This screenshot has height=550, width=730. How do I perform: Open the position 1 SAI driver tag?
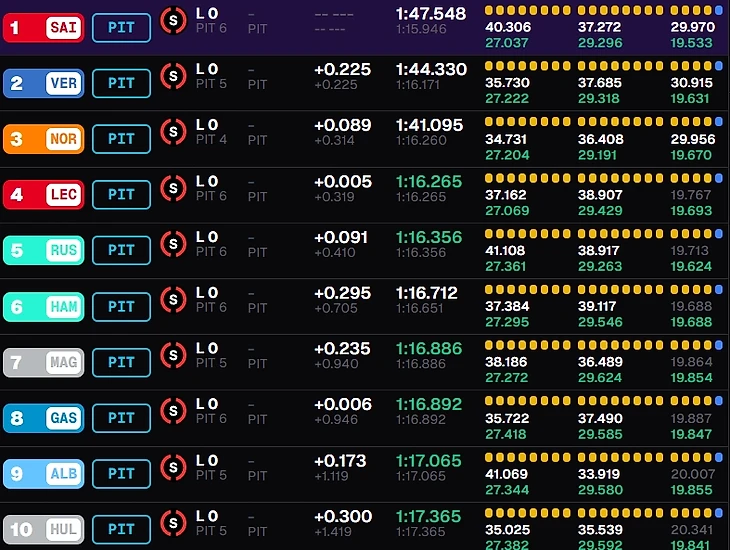[x=44, y=28]
